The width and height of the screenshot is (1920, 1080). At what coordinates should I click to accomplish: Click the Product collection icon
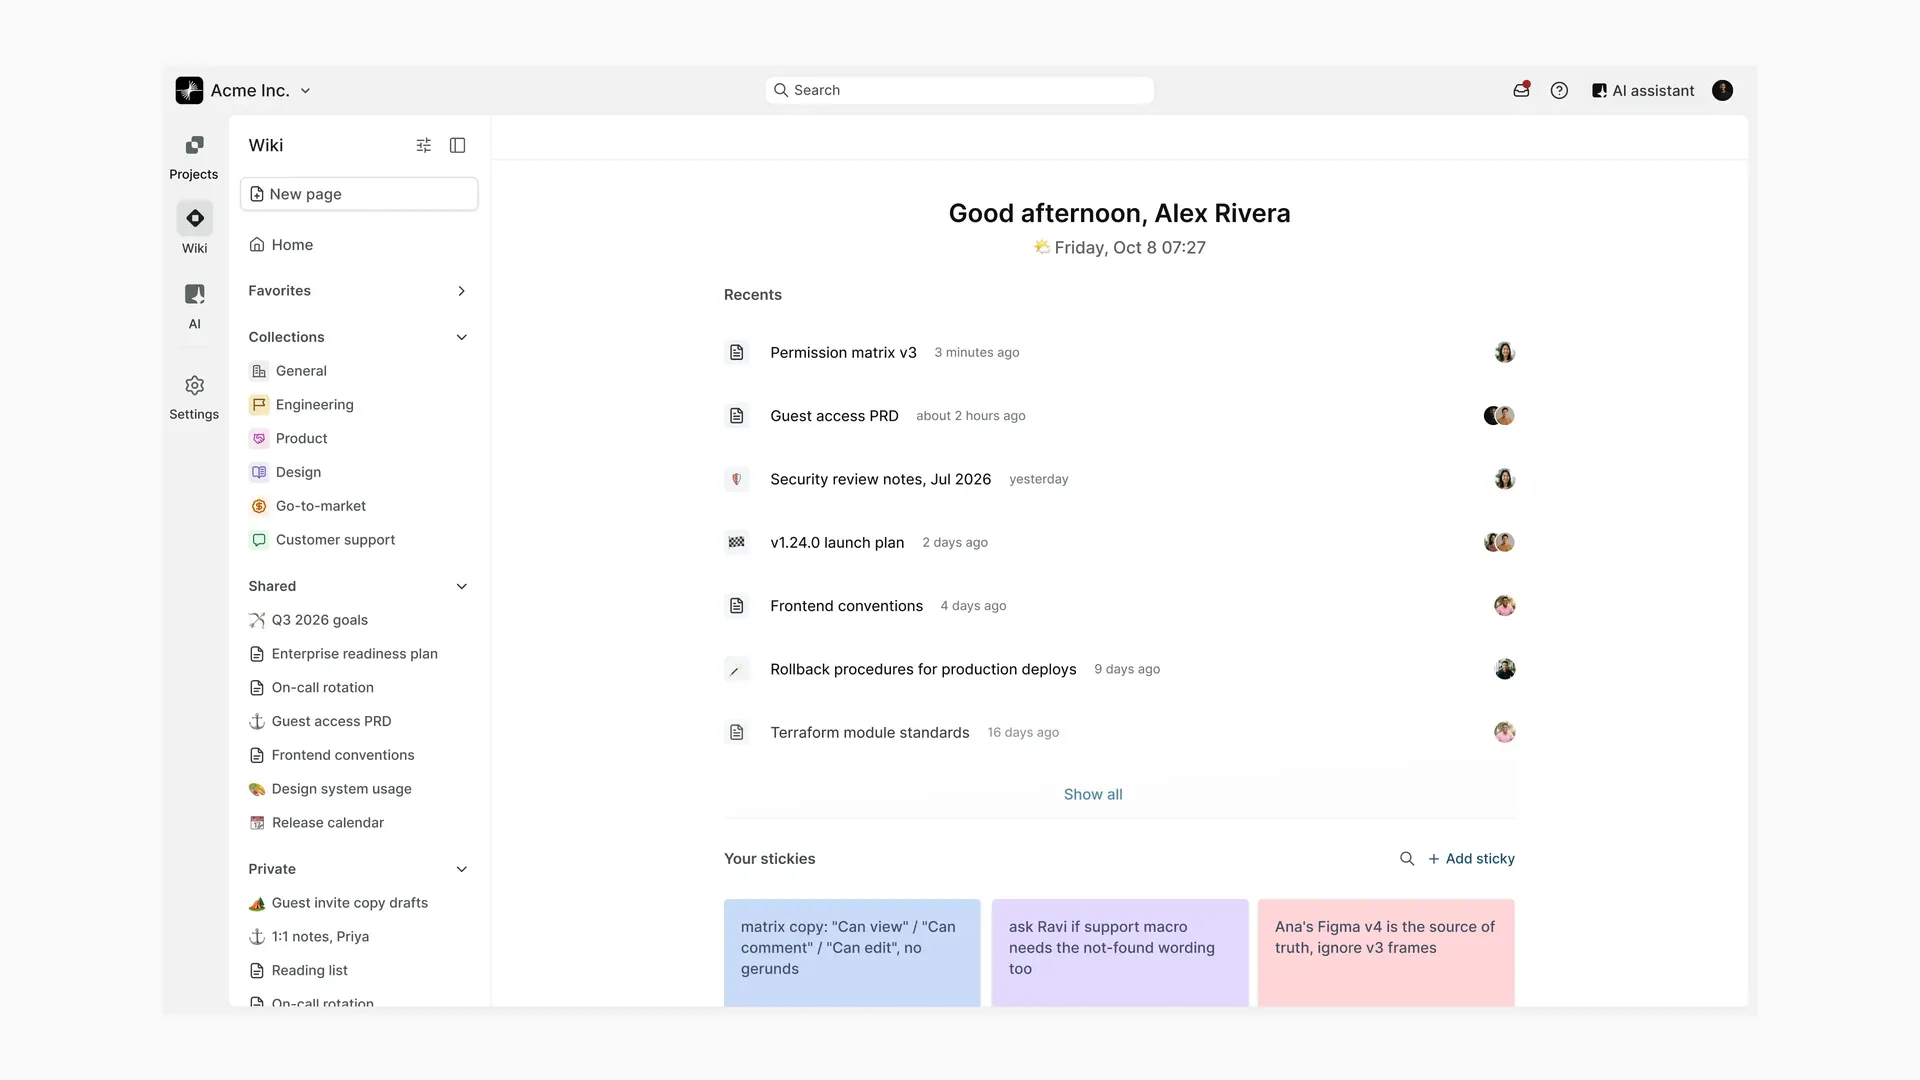(259, 438)
